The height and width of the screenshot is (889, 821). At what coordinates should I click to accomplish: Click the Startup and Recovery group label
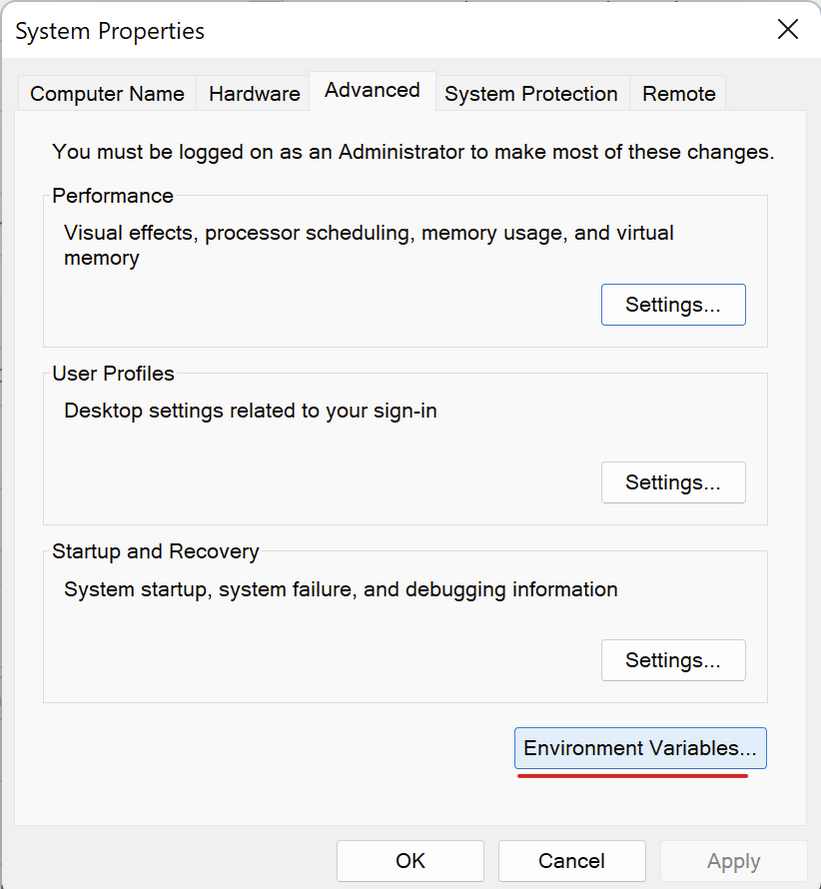coord(155,551)
